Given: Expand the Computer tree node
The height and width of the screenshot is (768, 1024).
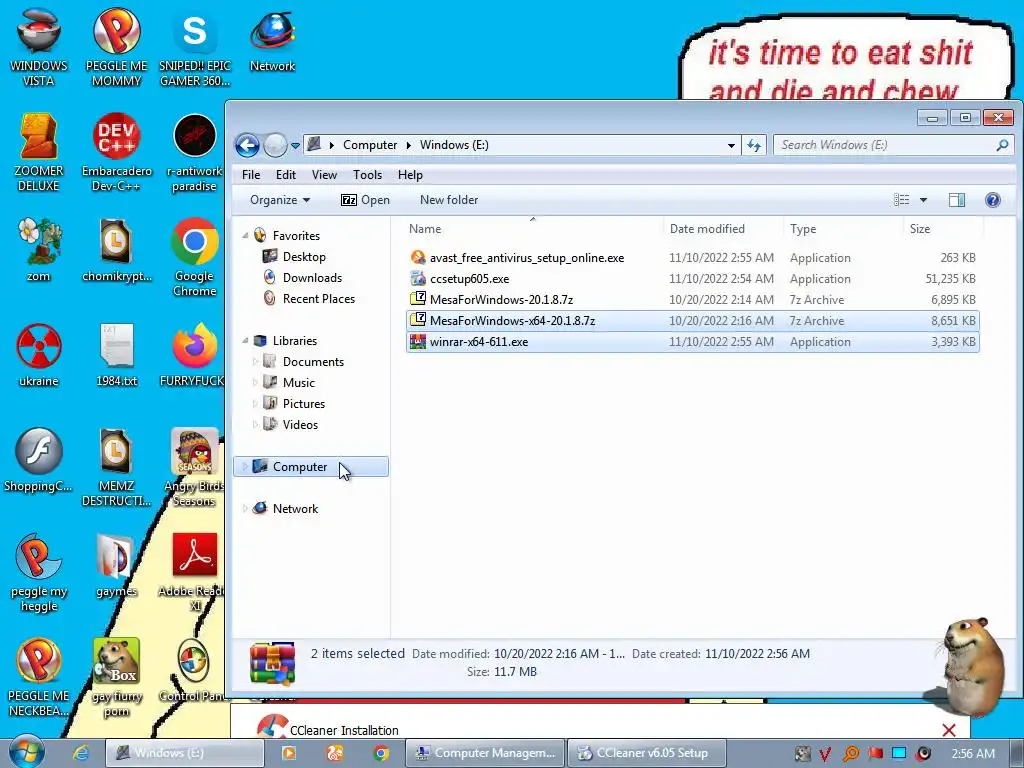Looking at the screenshot, I should (x=246, y=466).
